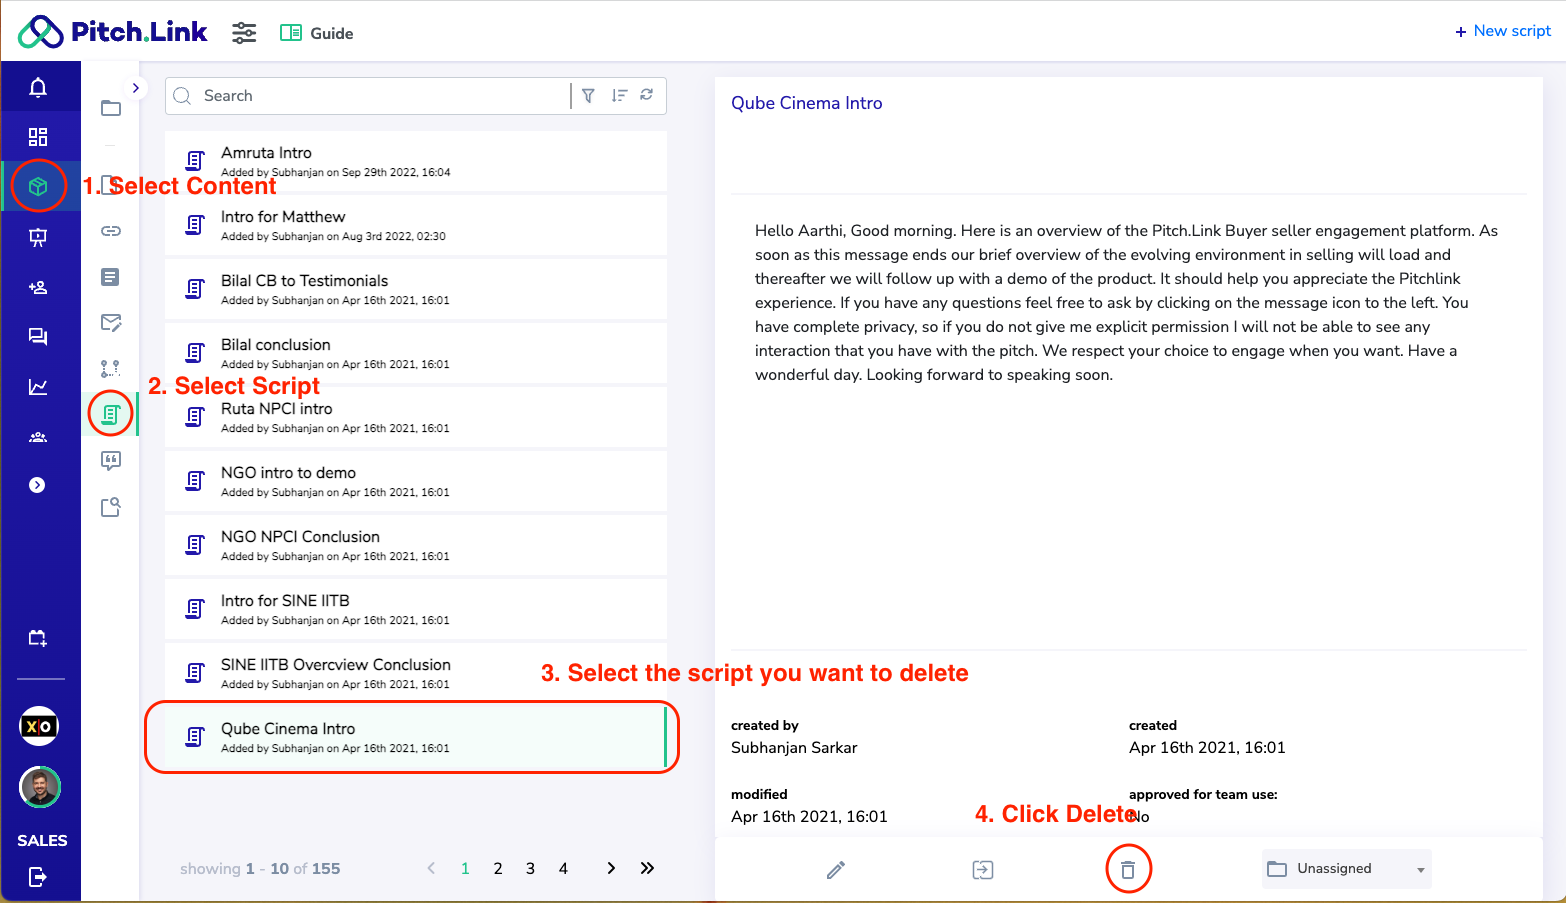Open the team group icon
Viewport: 1566px width, 903px height.
click(38, 437)
